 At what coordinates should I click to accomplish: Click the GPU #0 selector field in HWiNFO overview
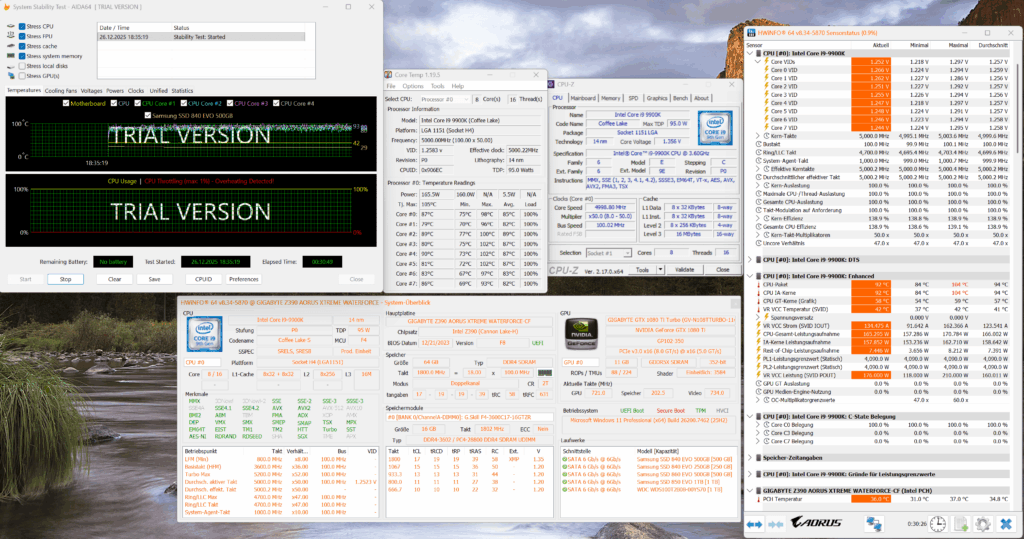[x=581, y=362]
